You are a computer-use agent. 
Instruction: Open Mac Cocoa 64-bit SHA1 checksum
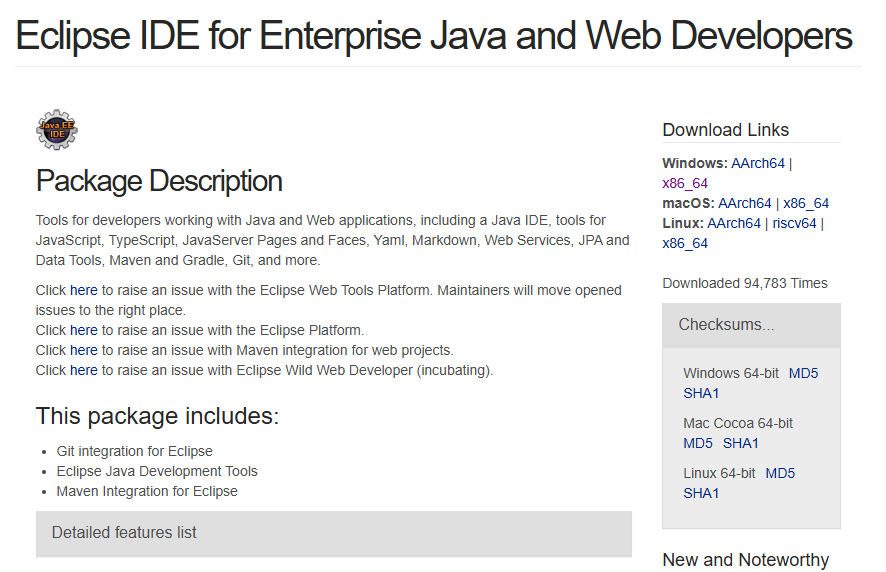tap(741, 443)
